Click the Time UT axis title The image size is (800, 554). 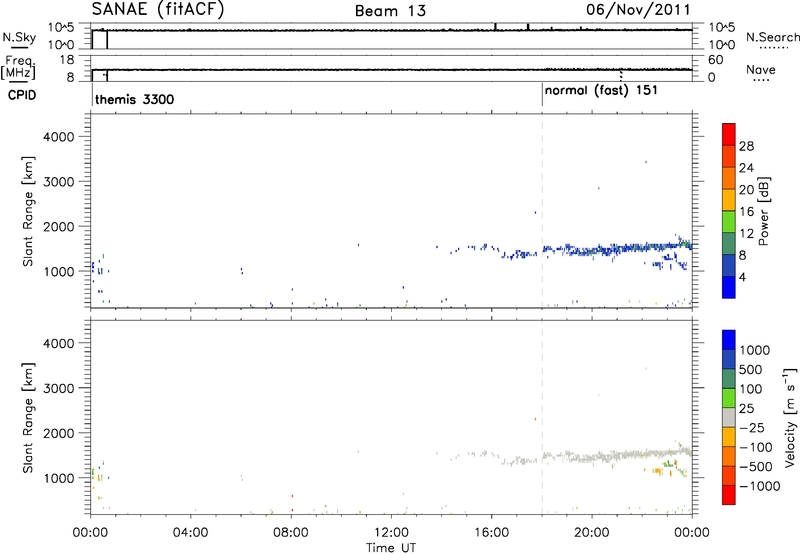point(391,548)
